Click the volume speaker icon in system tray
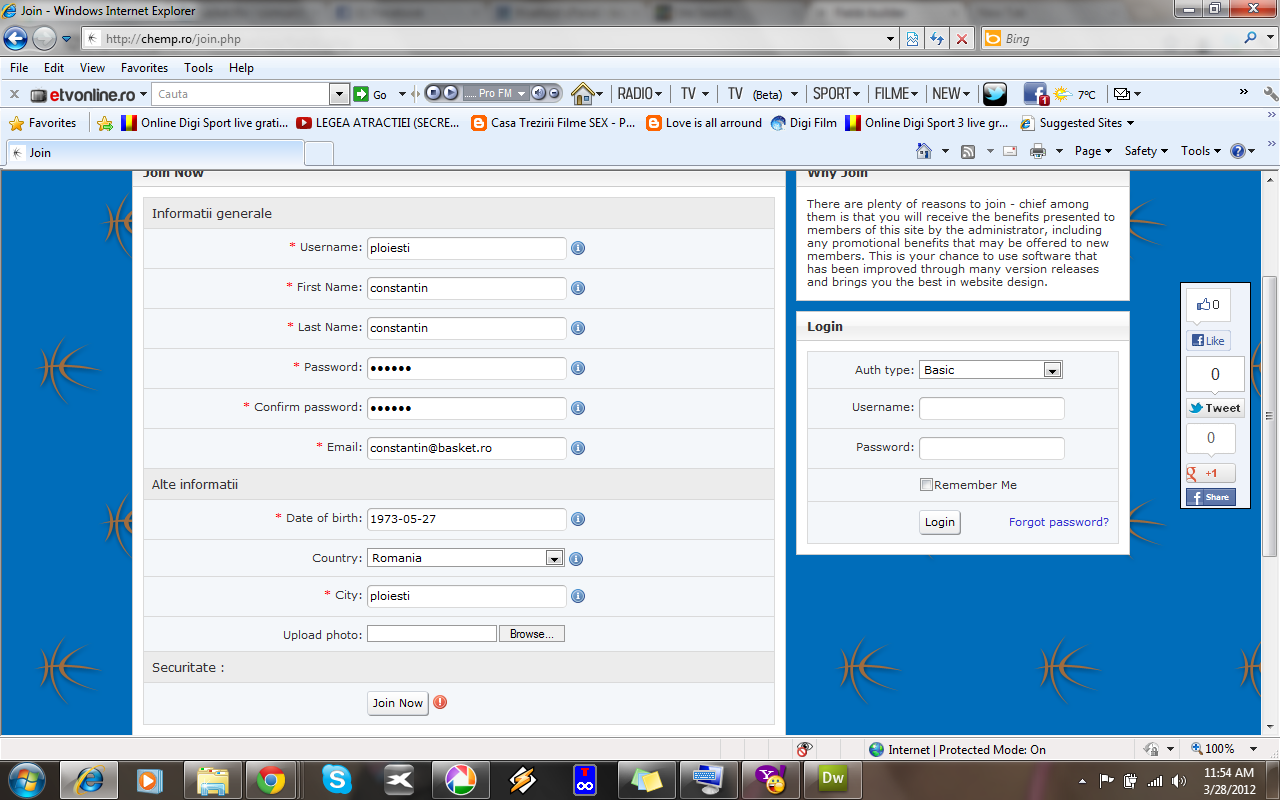This screenshot has width=1280, height=800. [x=1179, y=781]
